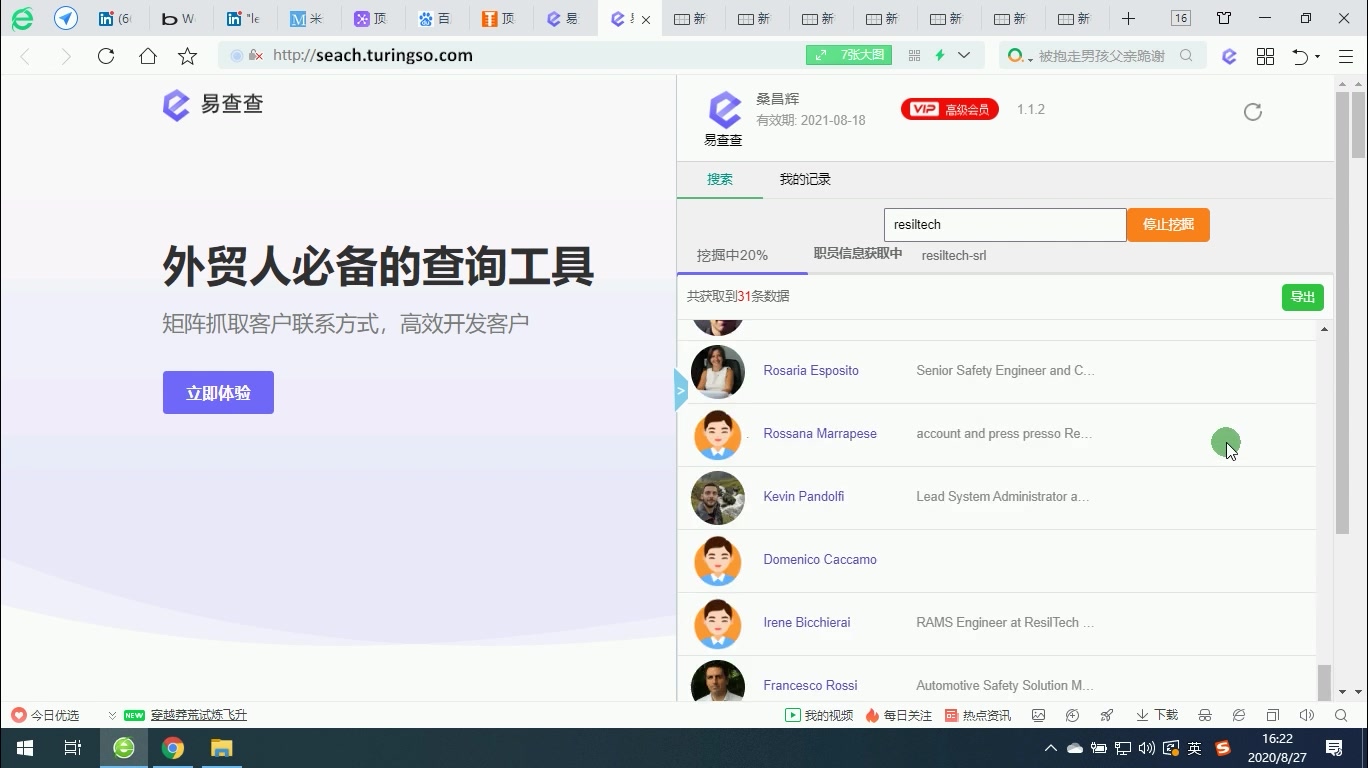Screen dimensions: 1368x768
Task: Expand the address bar dropdown chevron
Action: [964, 56]
